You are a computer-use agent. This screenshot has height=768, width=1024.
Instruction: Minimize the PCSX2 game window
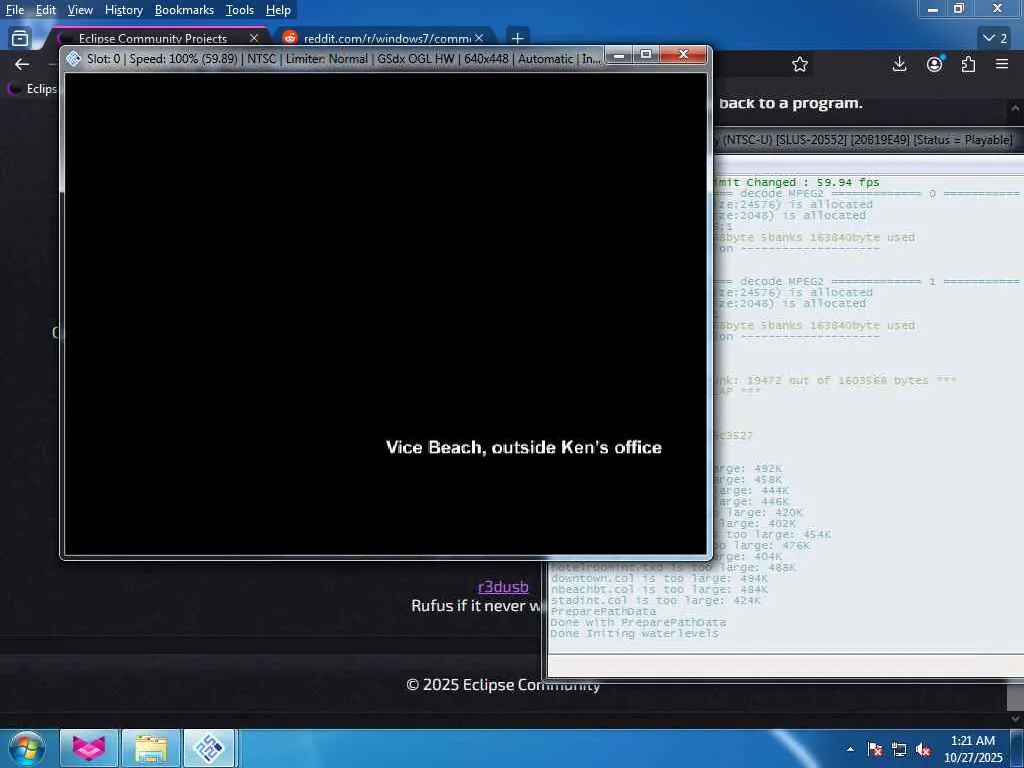[618, 55]
